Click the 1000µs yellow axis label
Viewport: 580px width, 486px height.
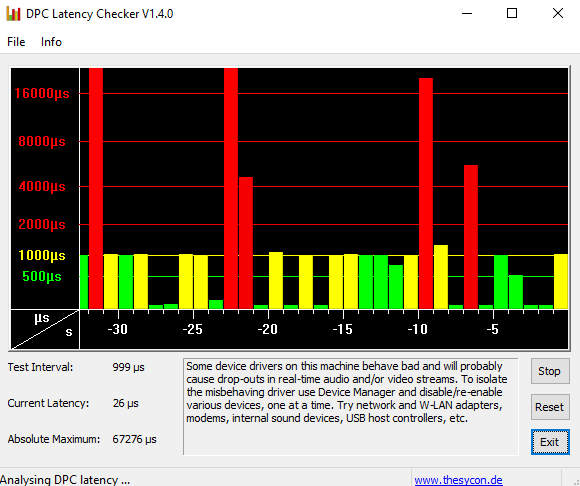(x=42, y=255)
